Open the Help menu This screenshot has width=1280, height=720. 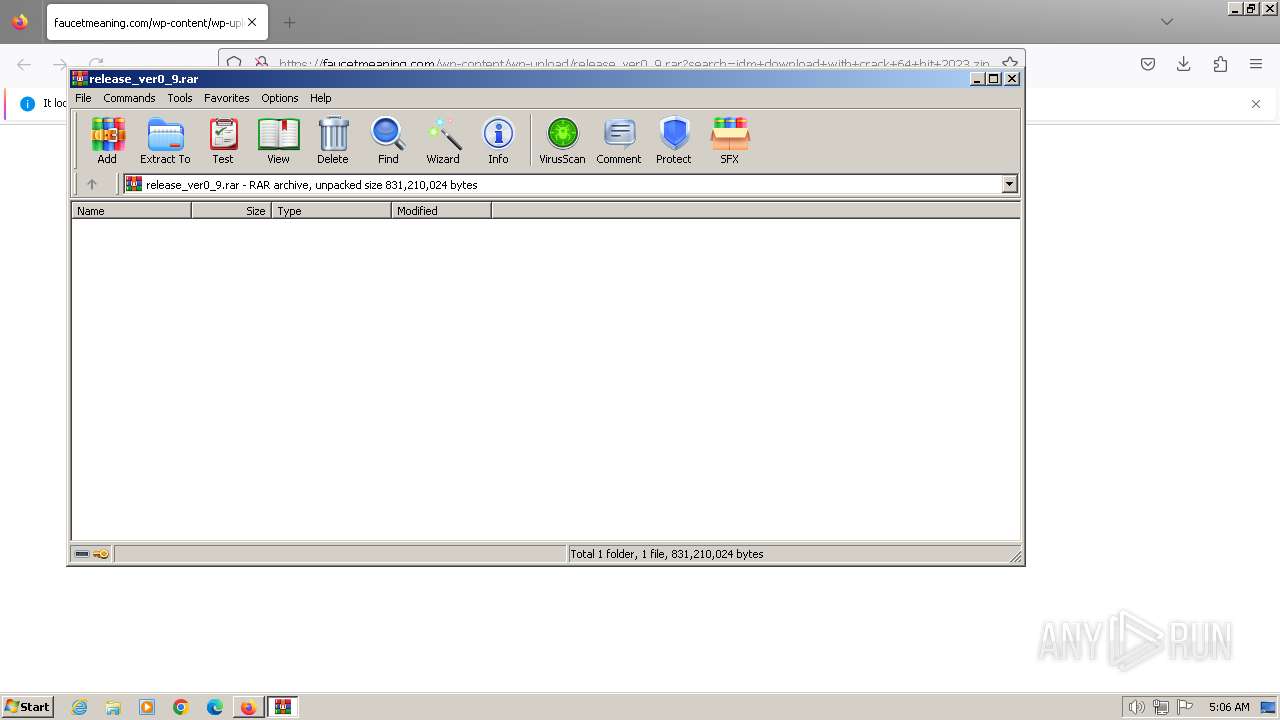321,98
